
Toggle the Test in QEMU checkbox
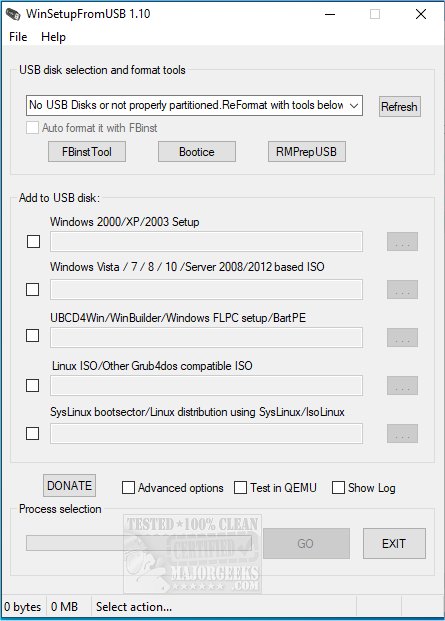[x=240, y=488]
